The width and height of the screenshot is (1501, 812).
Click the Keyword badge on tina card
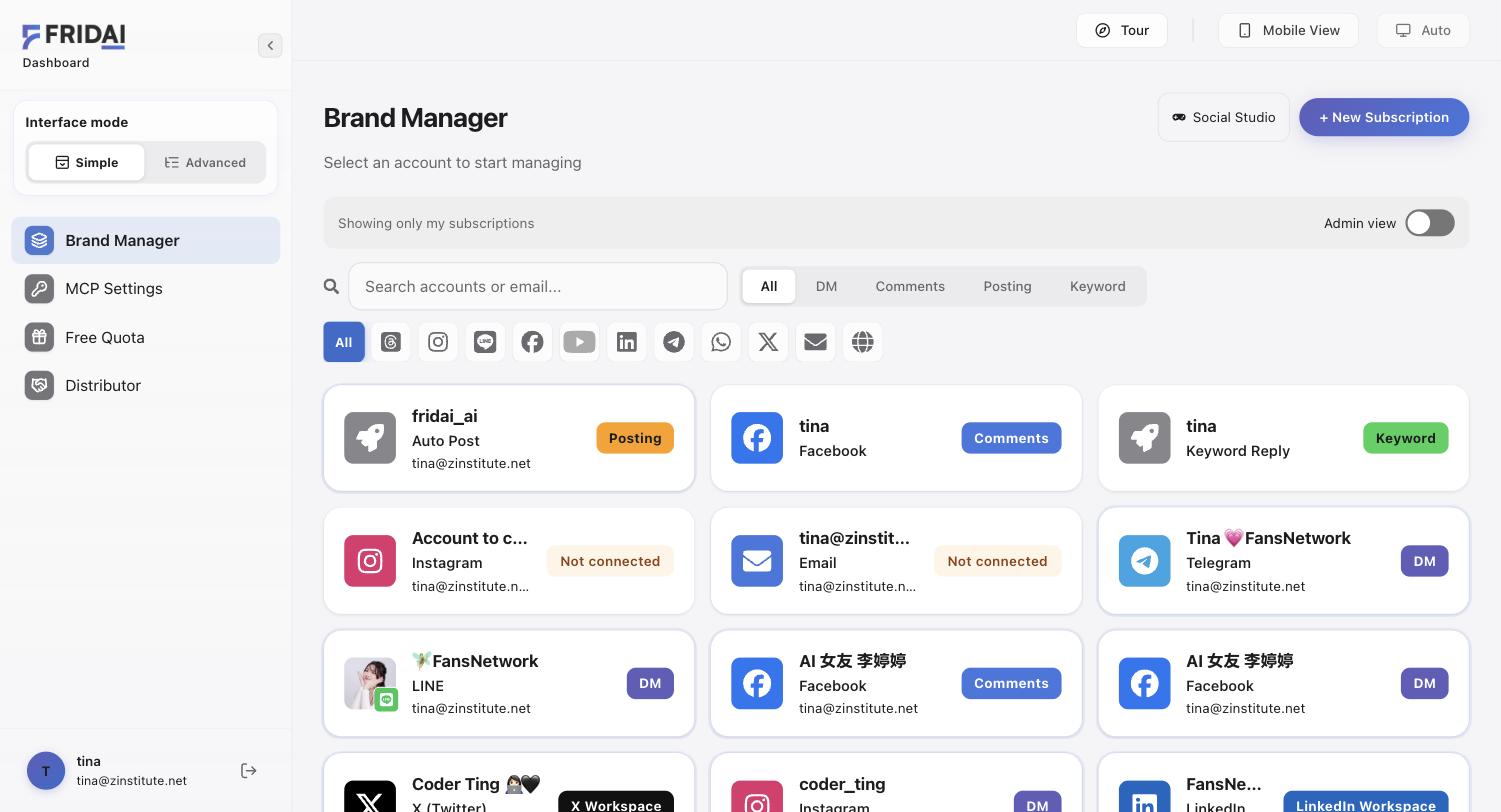tap(1406, 438)
